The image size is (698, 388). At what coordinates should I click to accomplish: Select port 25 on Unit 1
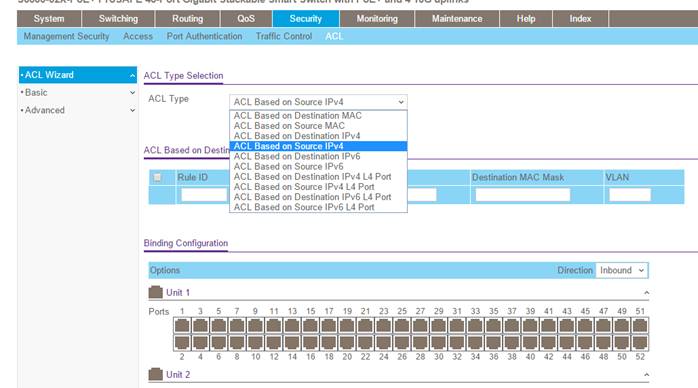[x=402, y=326]
